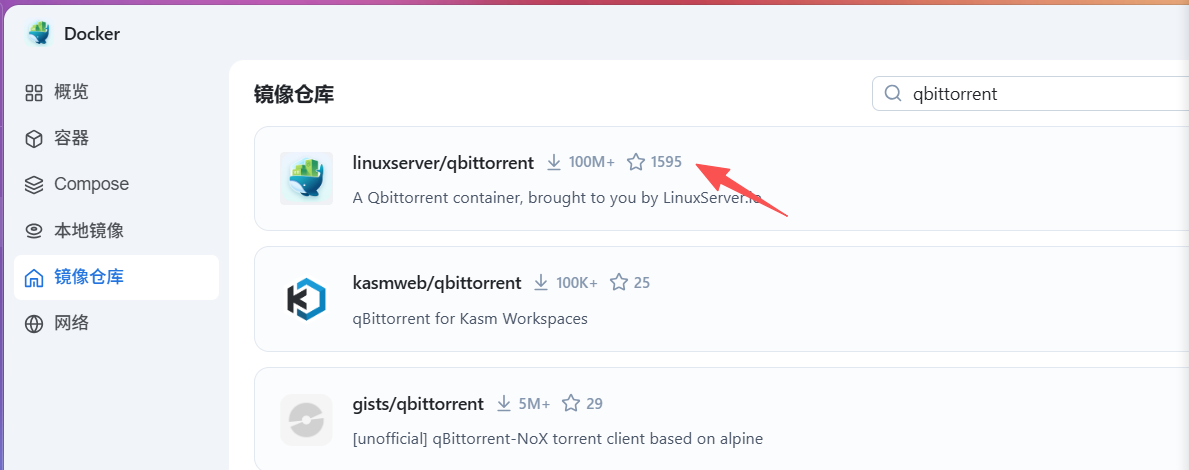Open the kasmweb/qbittorrent image title
The height and width of the screenshot is (470, 1189).
click(437, 283)
